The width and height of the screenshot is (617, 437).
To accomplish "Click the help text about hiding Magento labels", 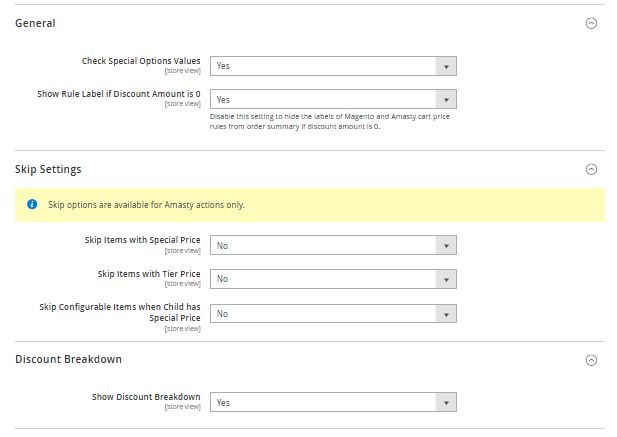I will pyautogui.click(x=330, y=122).
